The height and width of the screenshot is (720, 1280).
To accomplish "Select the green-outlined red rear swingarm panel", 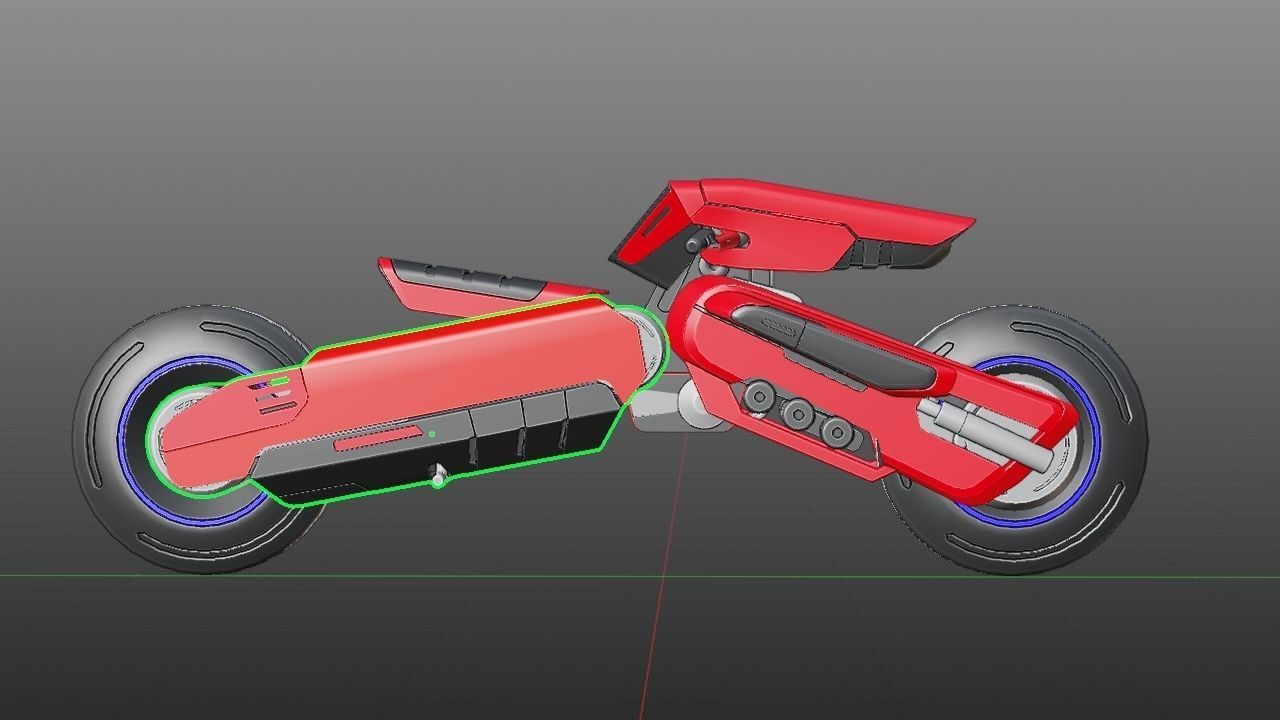I will [450, 365].
